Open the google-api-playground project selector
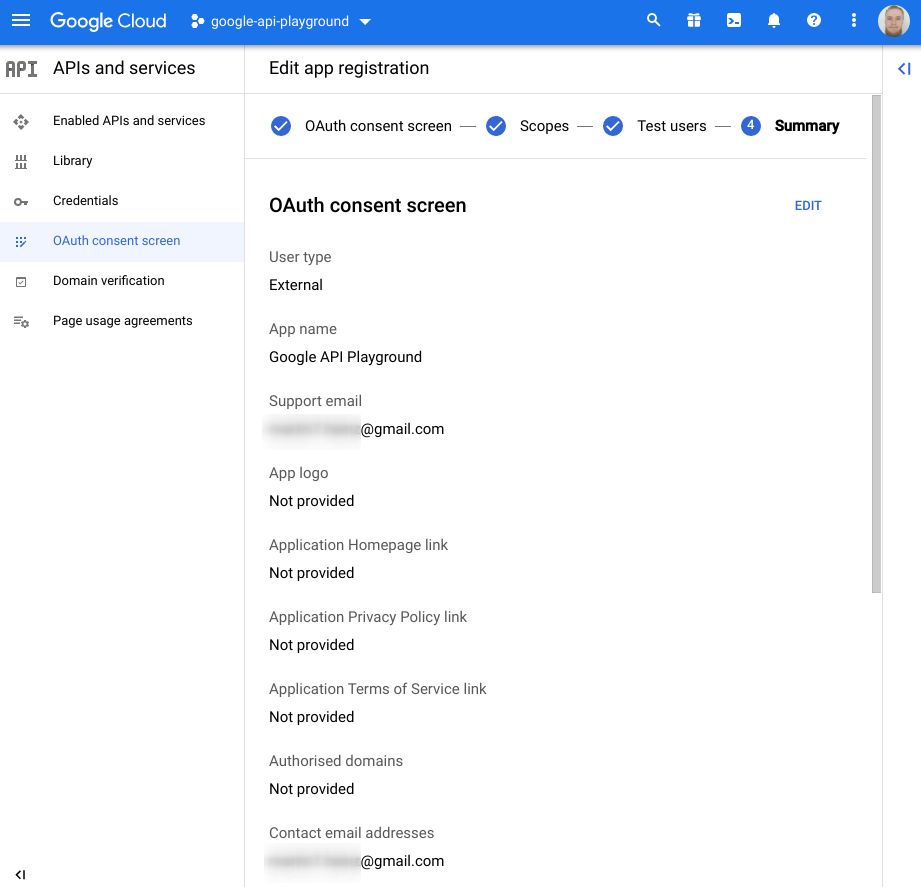 pyautogui.click(x=280, y=20)
